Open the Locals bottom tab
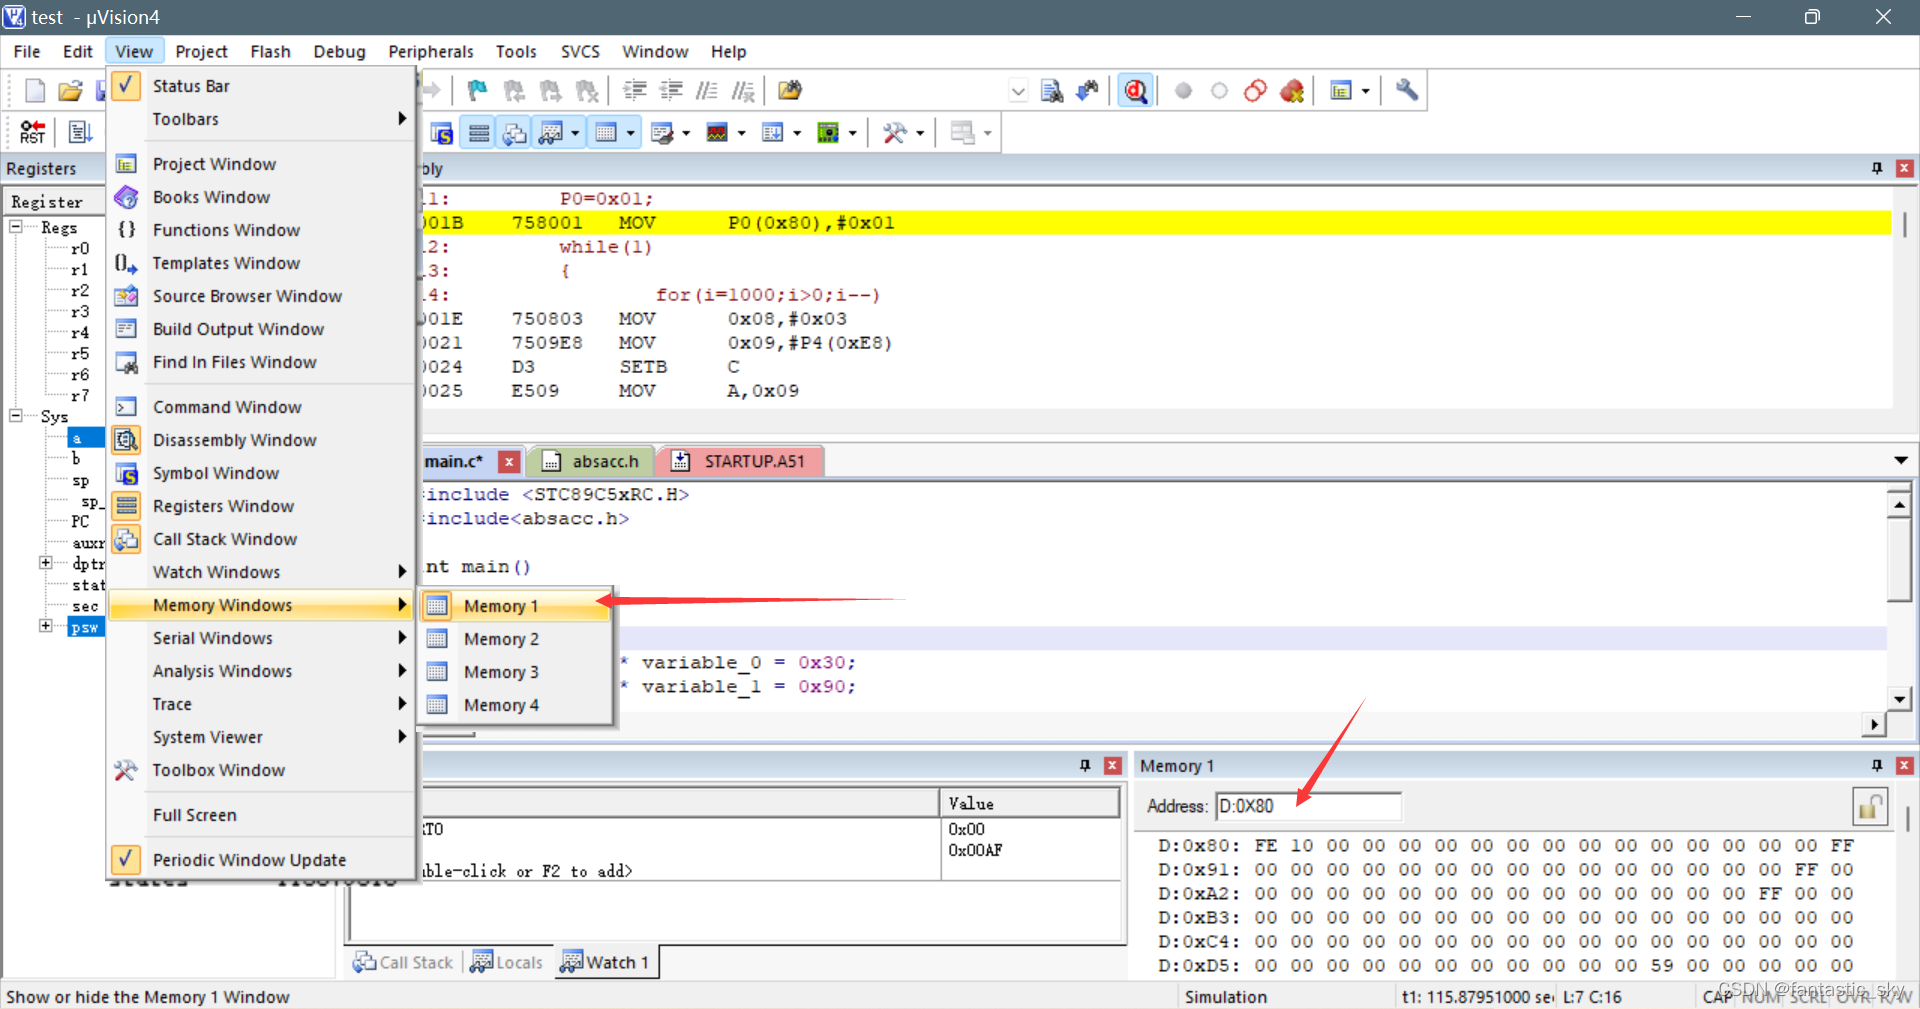This screenshot has width=1920, height=1009. click(x=507, y=962)
